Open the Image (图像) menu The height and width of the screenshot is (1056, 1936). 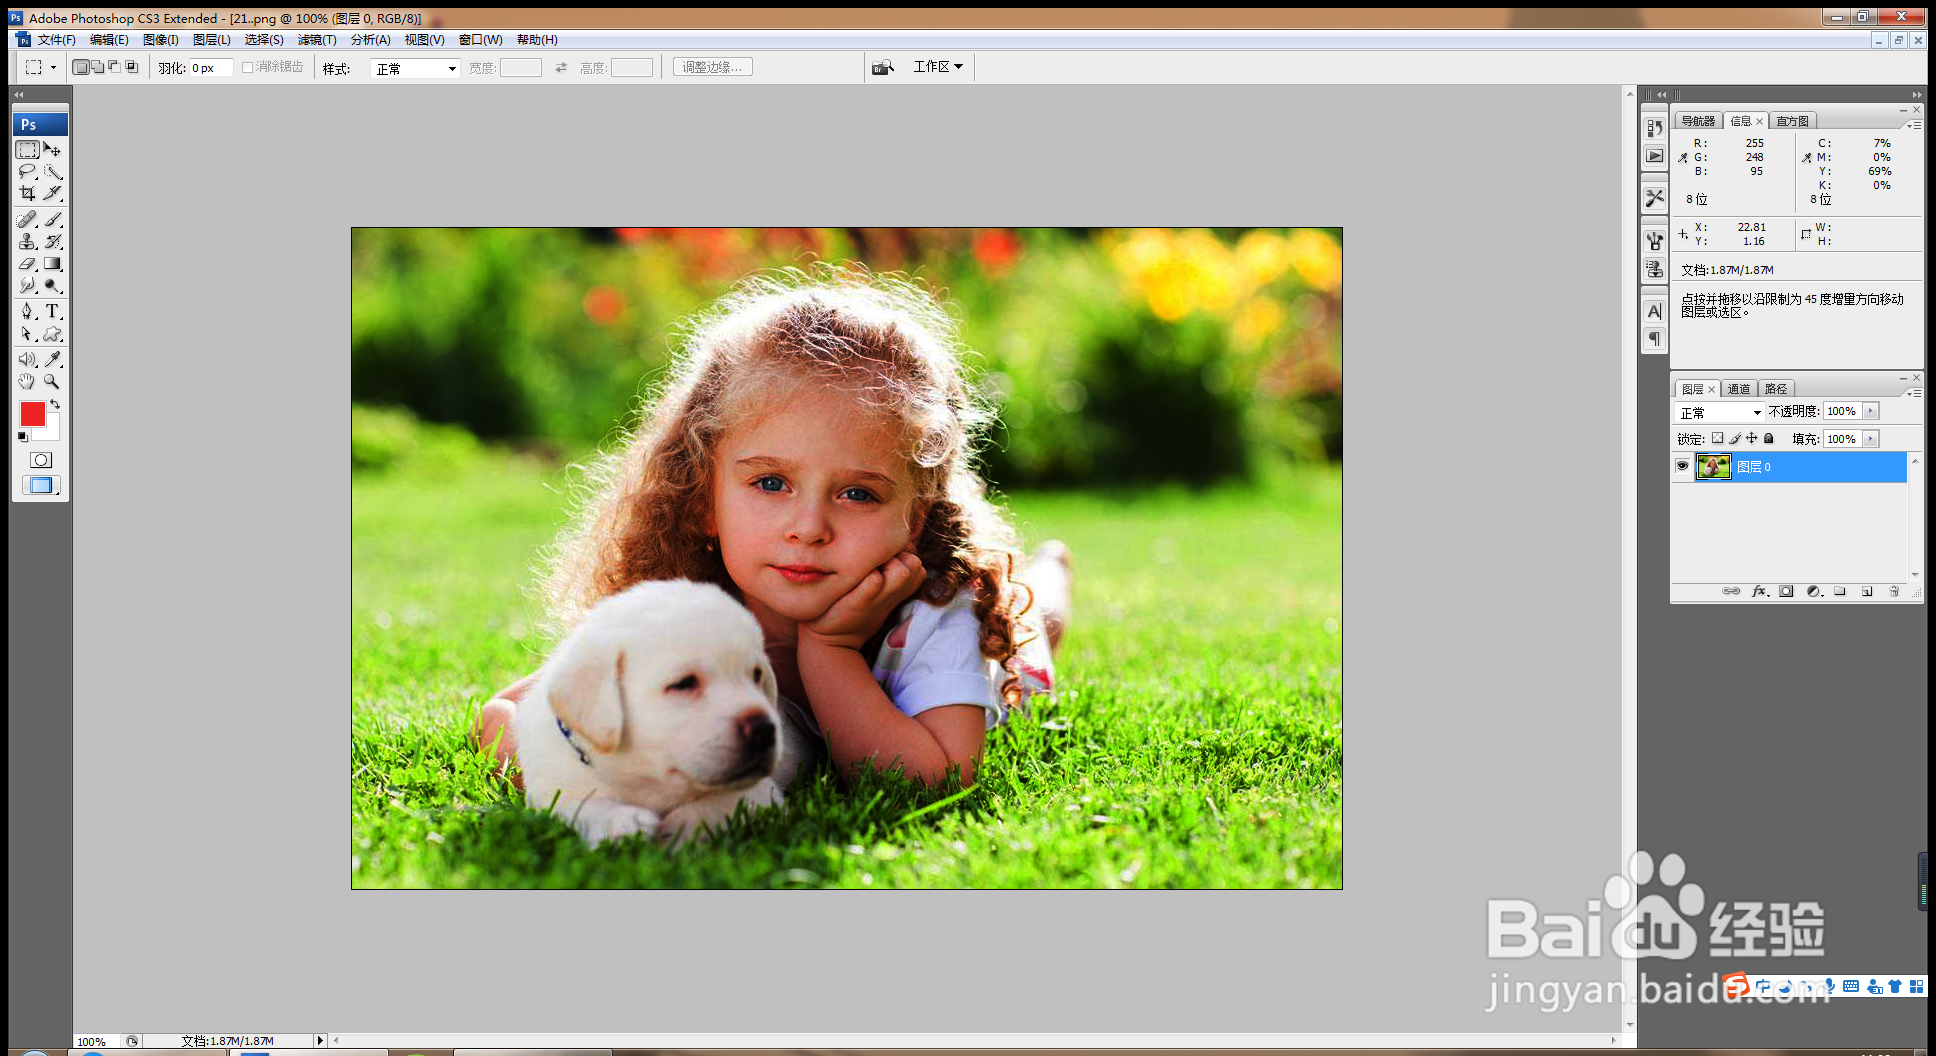click(x=160, y=40)
